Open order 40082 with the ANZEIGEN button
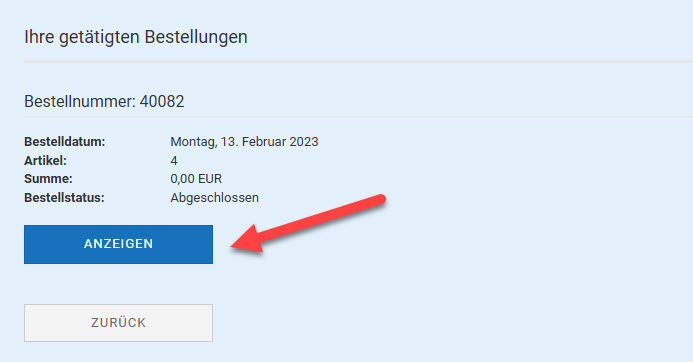The image size is (693, 362). click(118, 244)
